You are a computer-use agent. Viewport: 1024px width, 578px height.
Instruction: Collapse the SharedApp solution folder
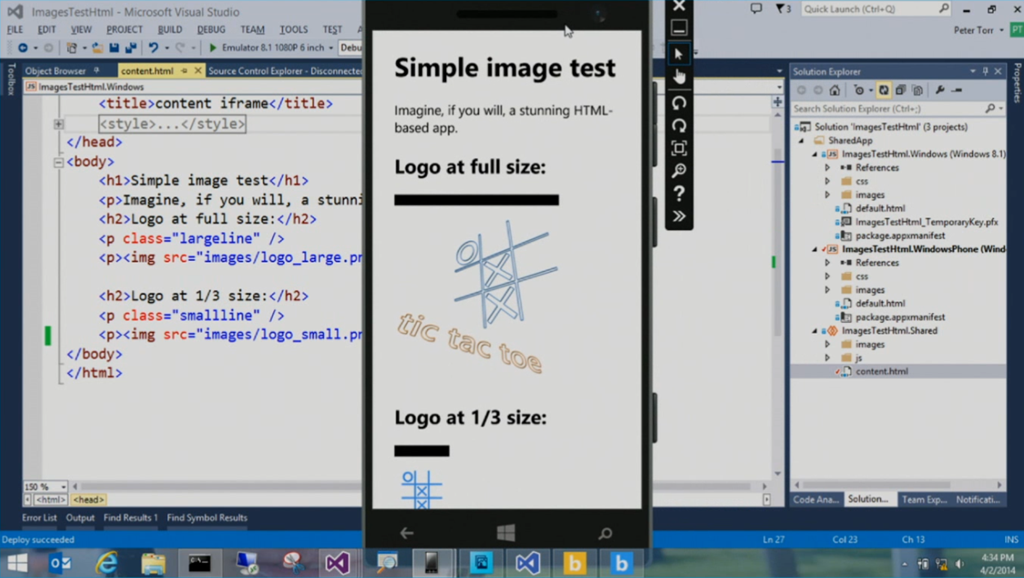pyautogui.click(x=801, y=140)
